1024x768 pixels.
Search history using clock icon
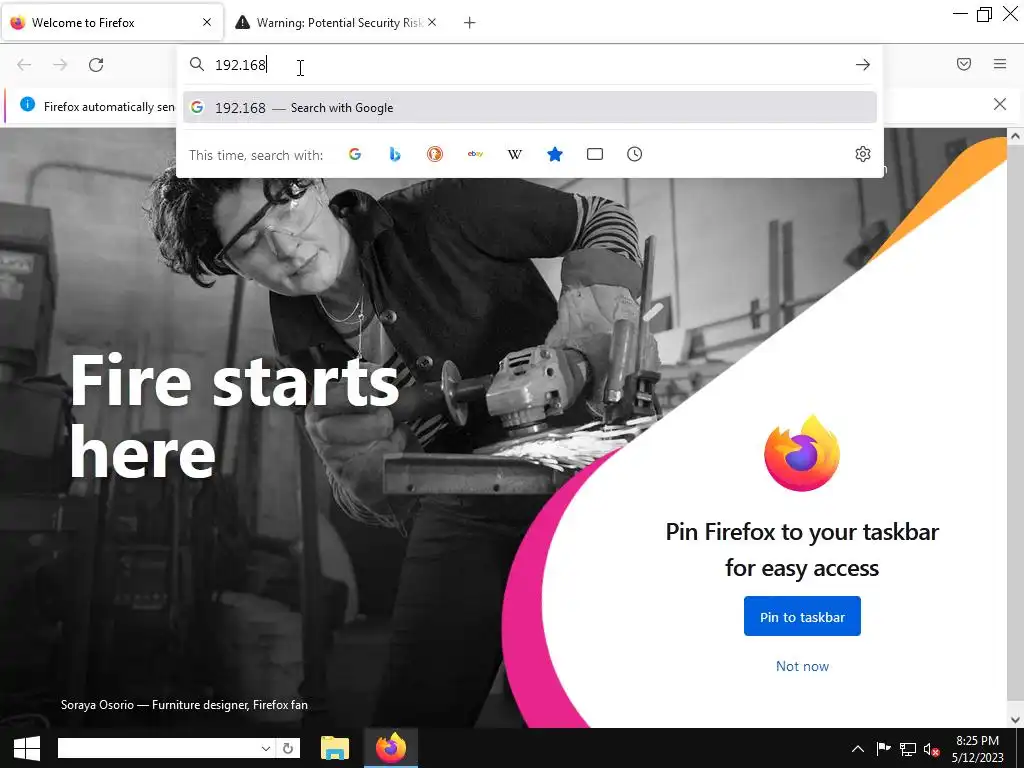tap(635, 154)
